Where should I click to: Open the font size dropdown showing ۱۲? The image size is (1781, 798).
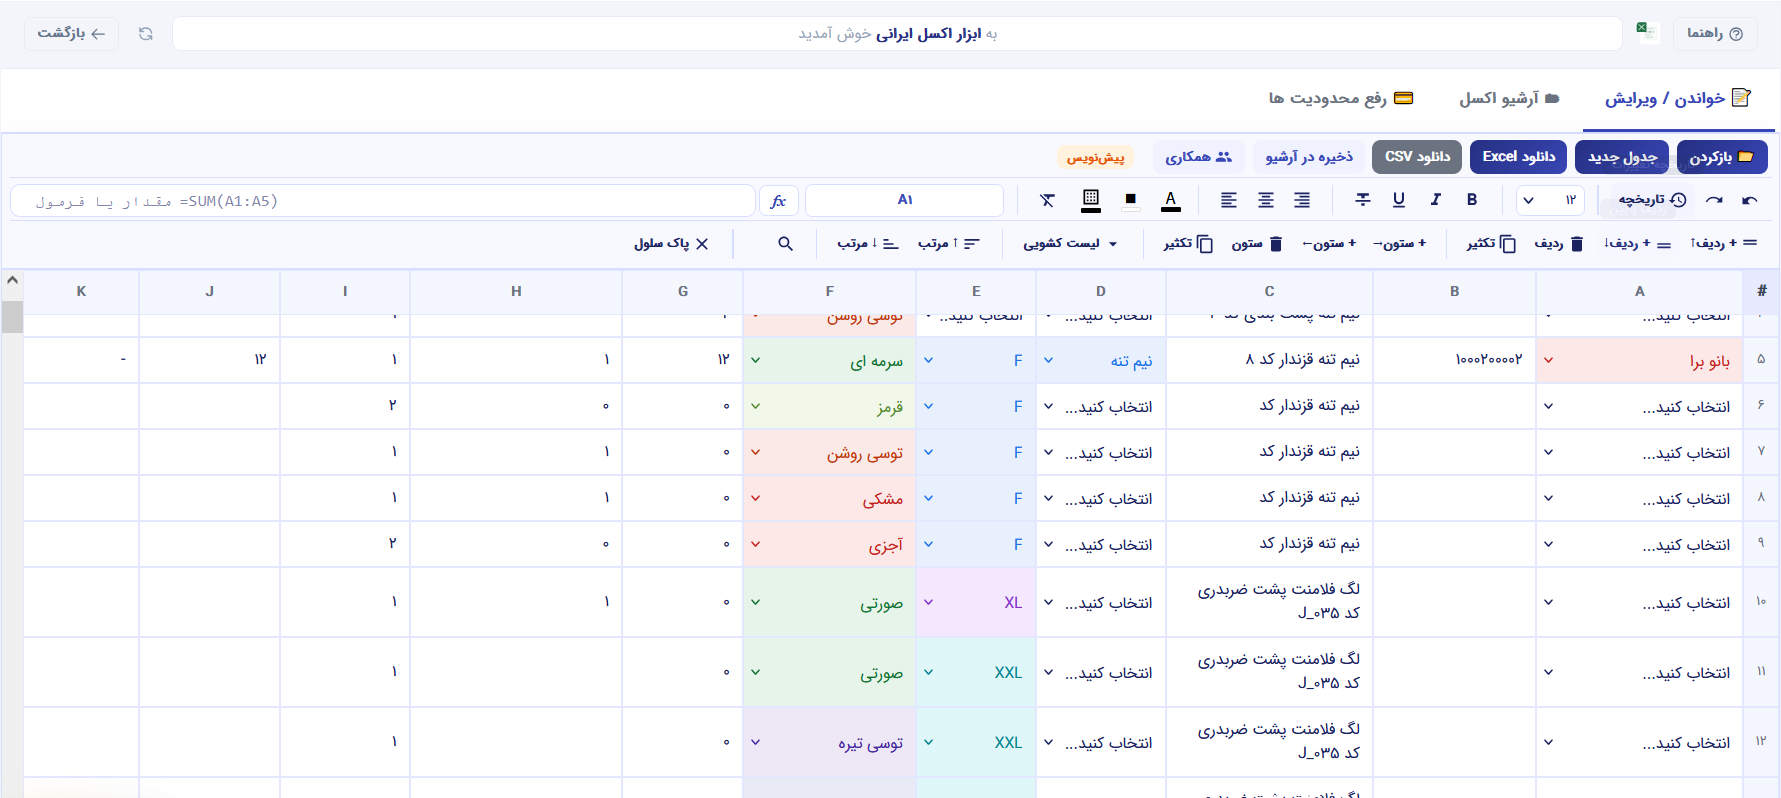[1550, 200]
